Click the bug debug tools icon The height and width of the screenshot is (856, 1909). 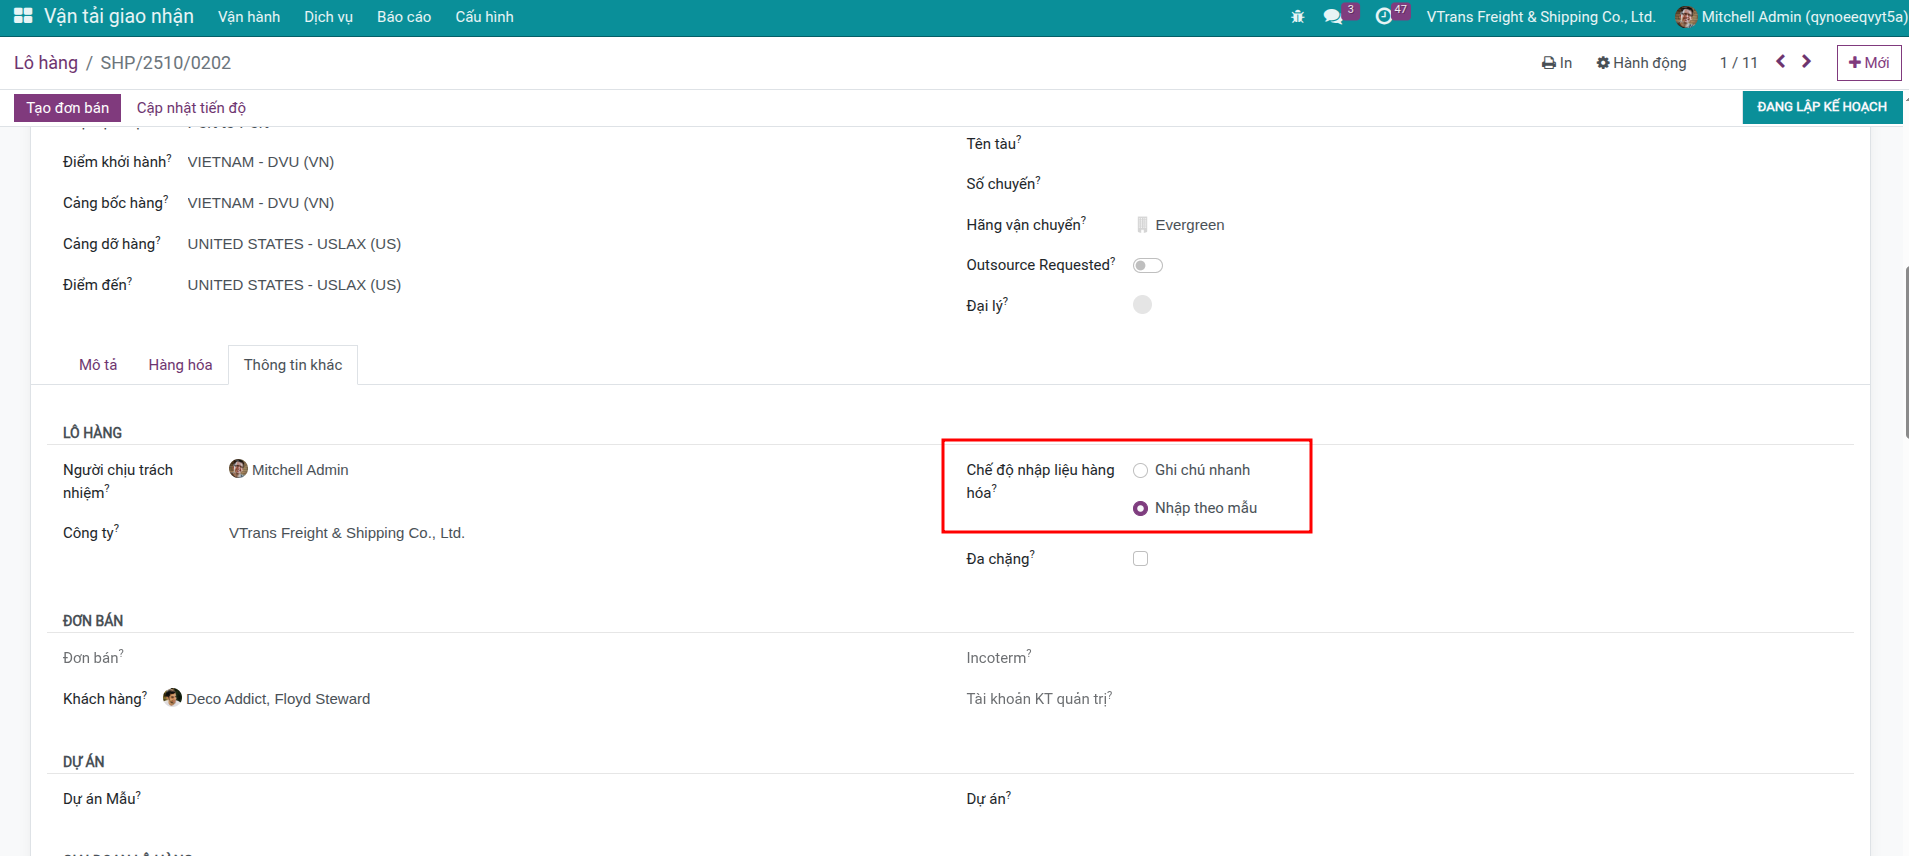click(1298, 17)
